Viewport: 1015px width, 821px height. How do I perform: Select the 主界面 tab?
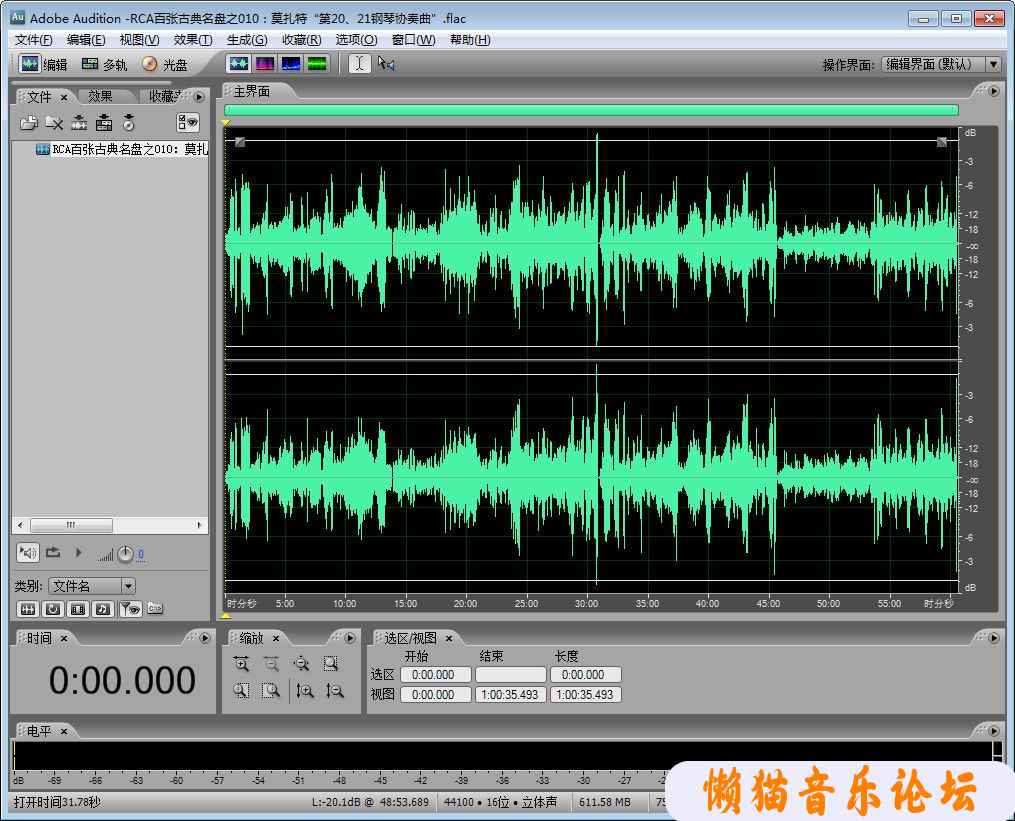[x=252, y=91]
